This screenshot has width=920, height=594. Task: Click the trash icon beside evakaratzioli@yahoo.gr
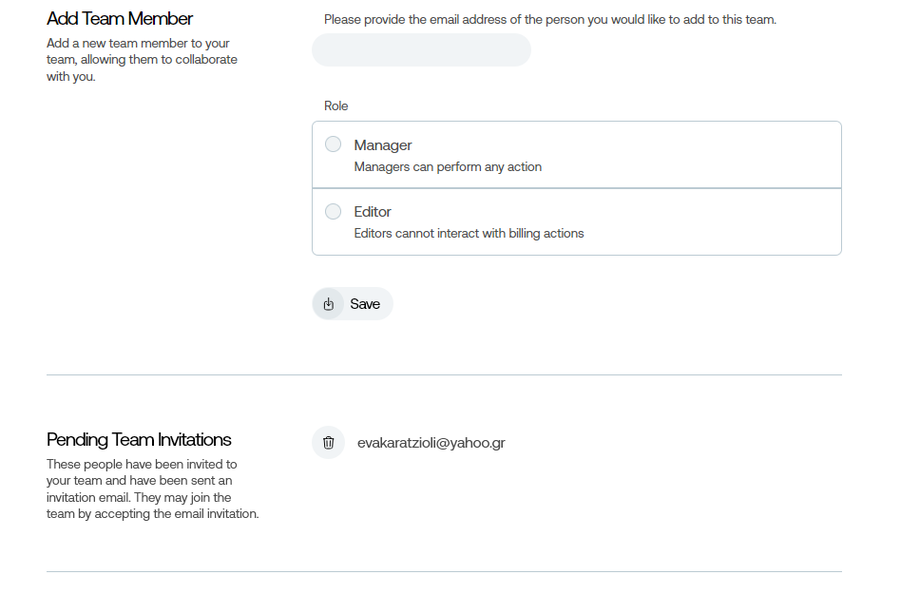coord(328,442)
